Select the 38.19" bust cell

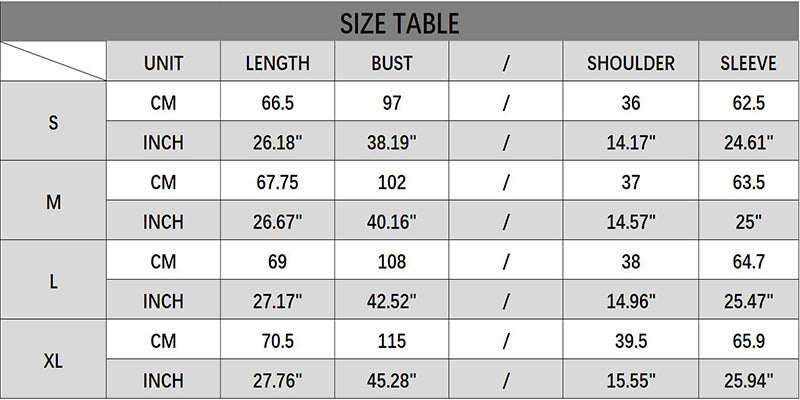click(392, 142)
